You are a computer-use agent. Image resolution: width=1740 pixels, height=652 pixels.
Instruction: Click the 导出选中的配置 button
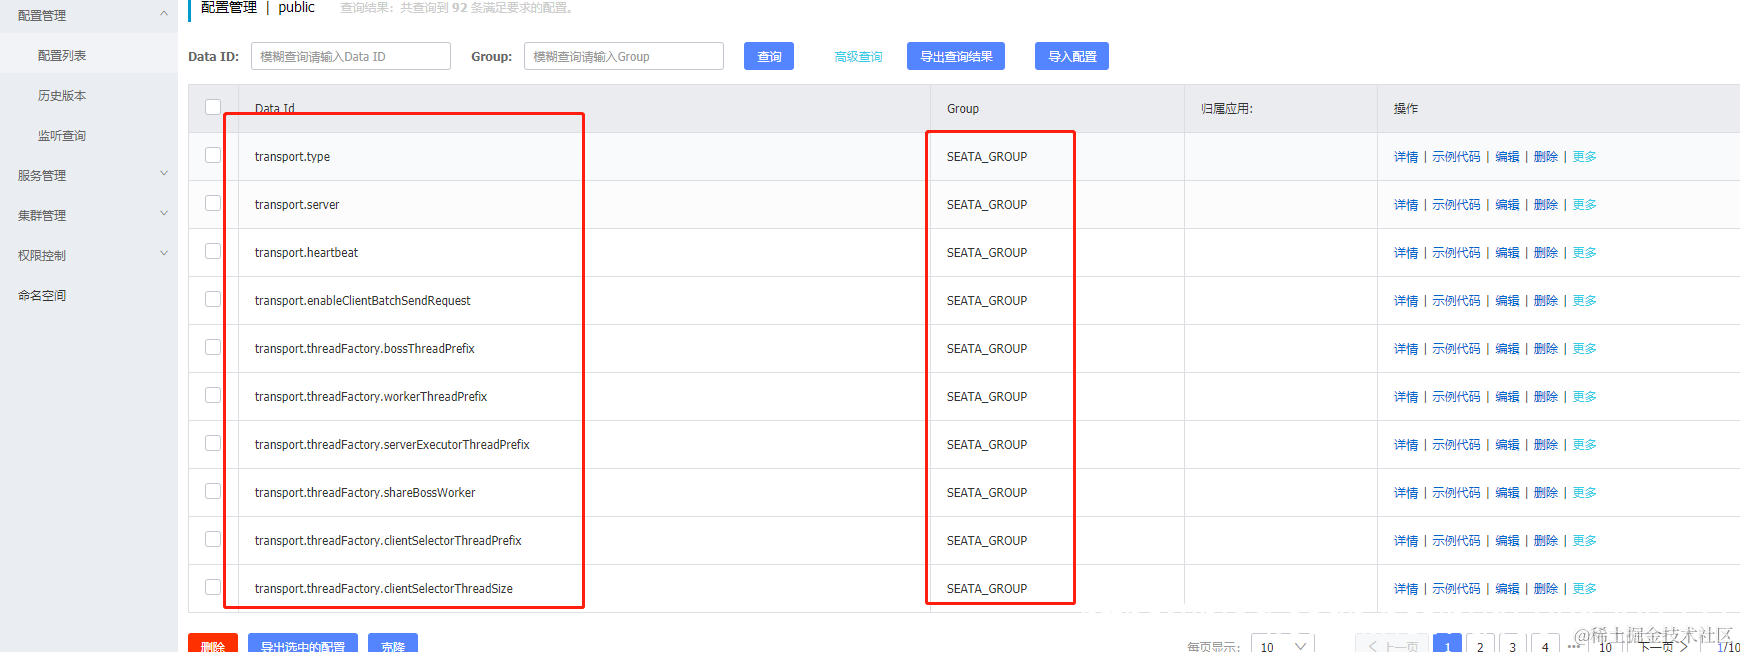pos(303,643)
